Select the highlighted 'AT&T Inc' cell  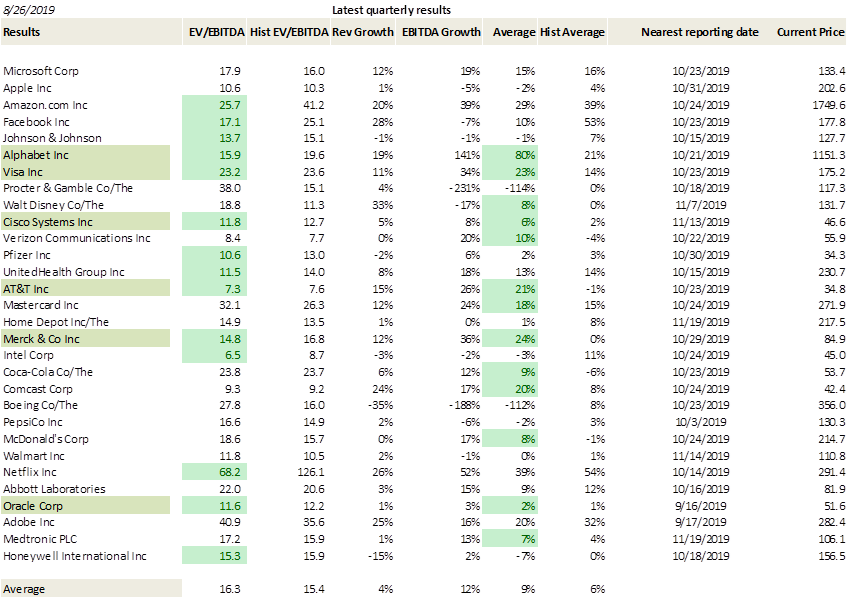tap(85, 289)
